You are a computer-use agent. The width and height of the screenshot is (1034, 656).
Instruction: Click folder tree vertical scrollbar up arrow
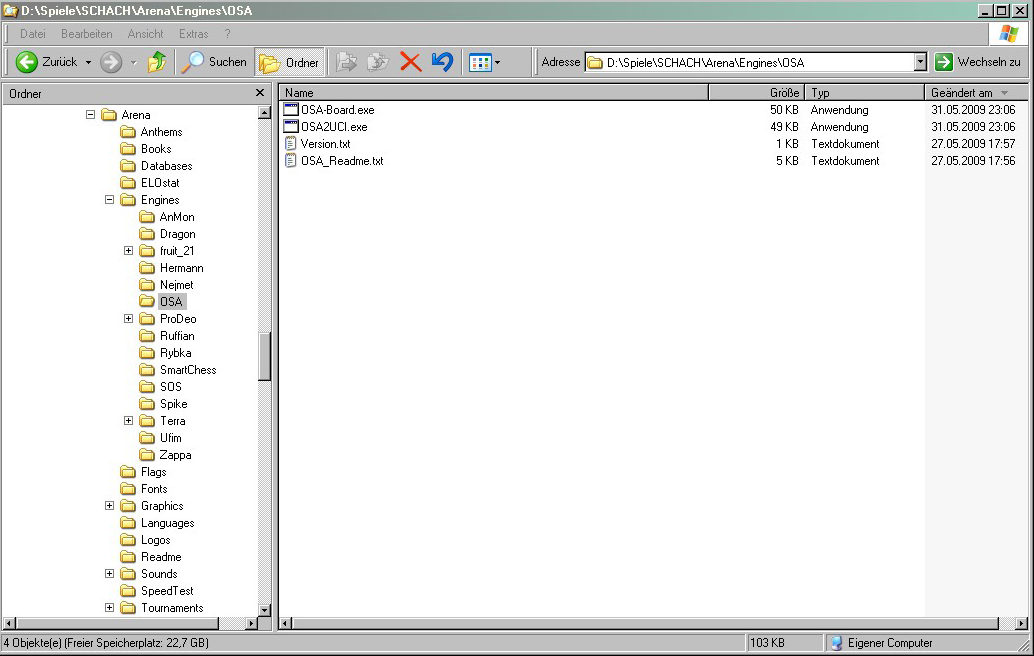click(264, 112)
